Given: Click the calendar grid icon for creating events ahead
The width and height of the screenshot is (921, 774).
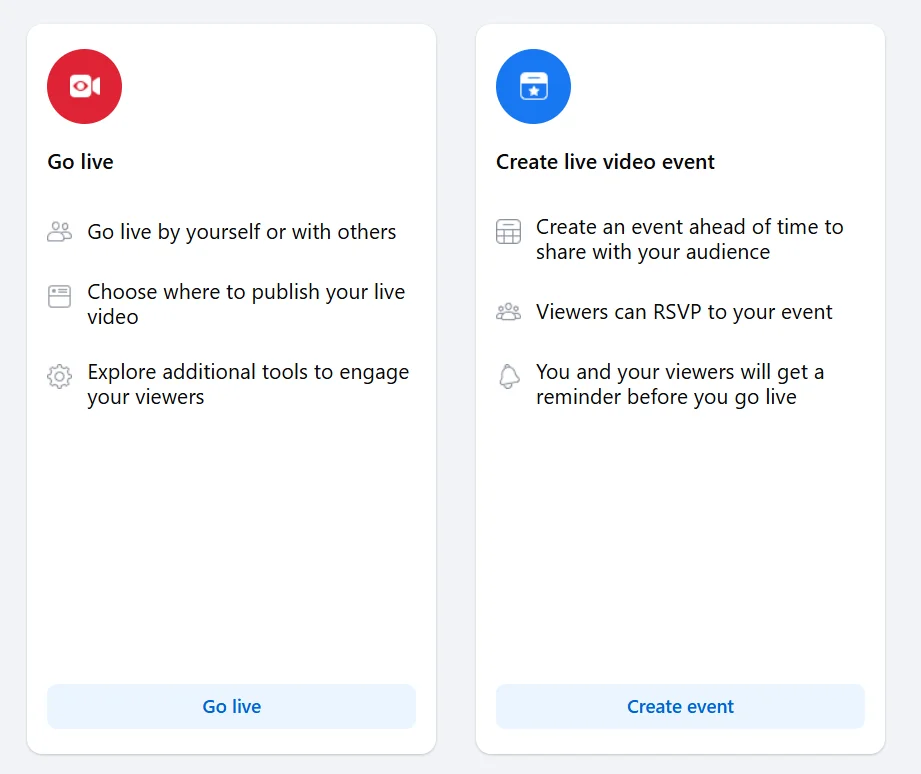Looking at the screenshot, I should [508, 231].
